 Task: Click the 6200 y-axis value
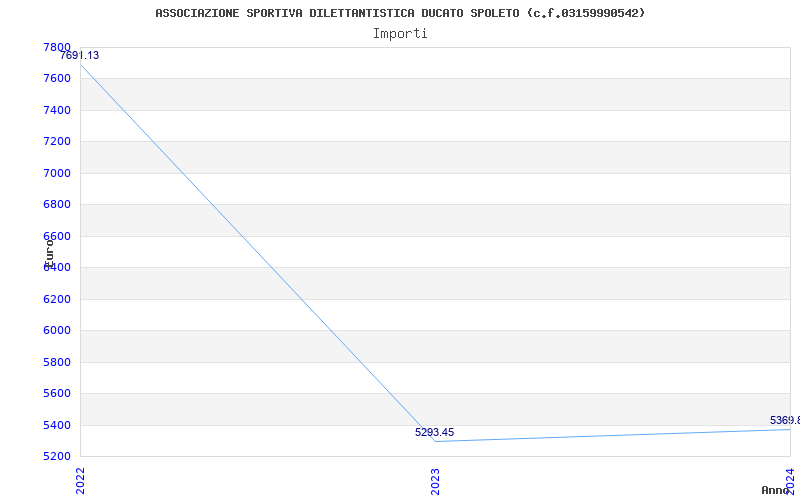pyautogui.click(x=57, y=299)
